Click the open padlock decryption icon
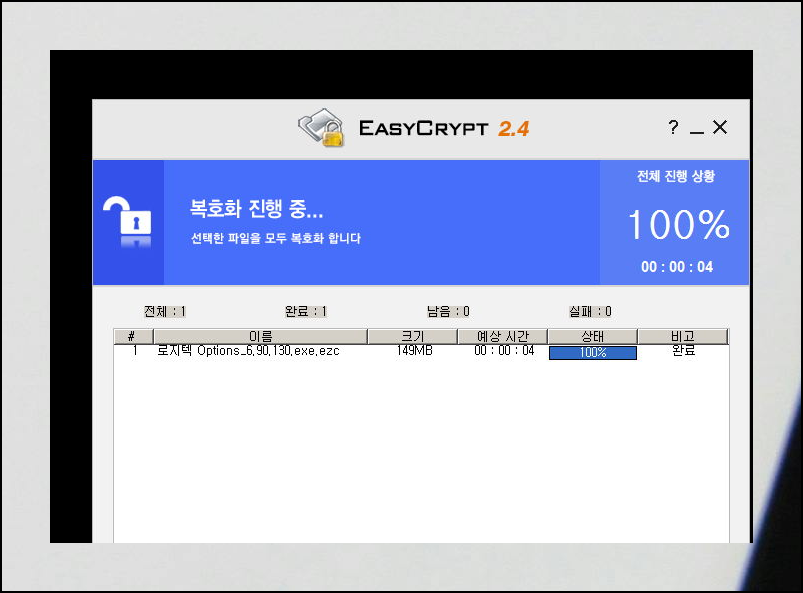This screenshot has height=593, width=803. [x=128, y=222]
